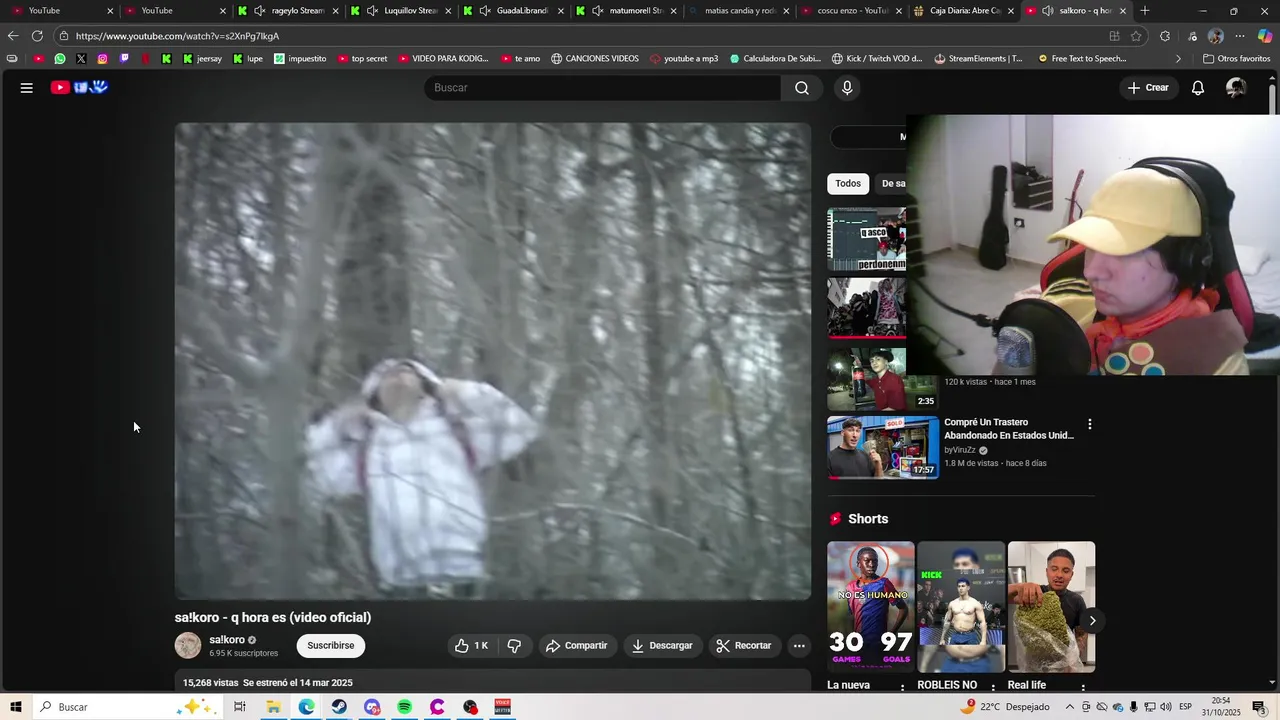
Task: Select the Todos filter chip
Action: pyautogui.click(x=848, y=184)
